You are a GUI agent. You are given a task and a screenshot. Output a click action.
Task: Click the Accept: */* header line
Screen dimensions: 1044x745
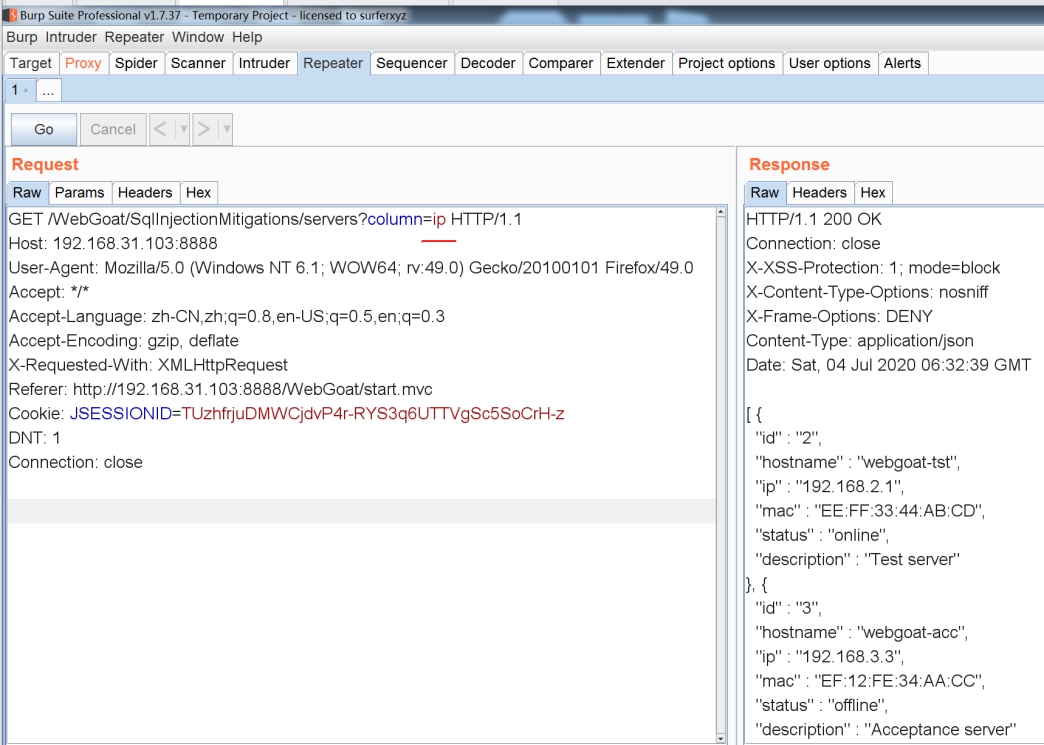(x=49, y=292)
